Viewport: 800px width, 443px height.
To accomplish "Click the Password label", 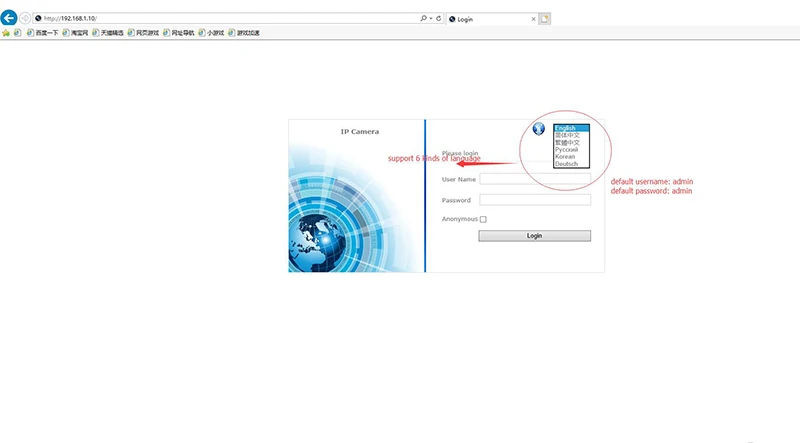I will 456,200.
